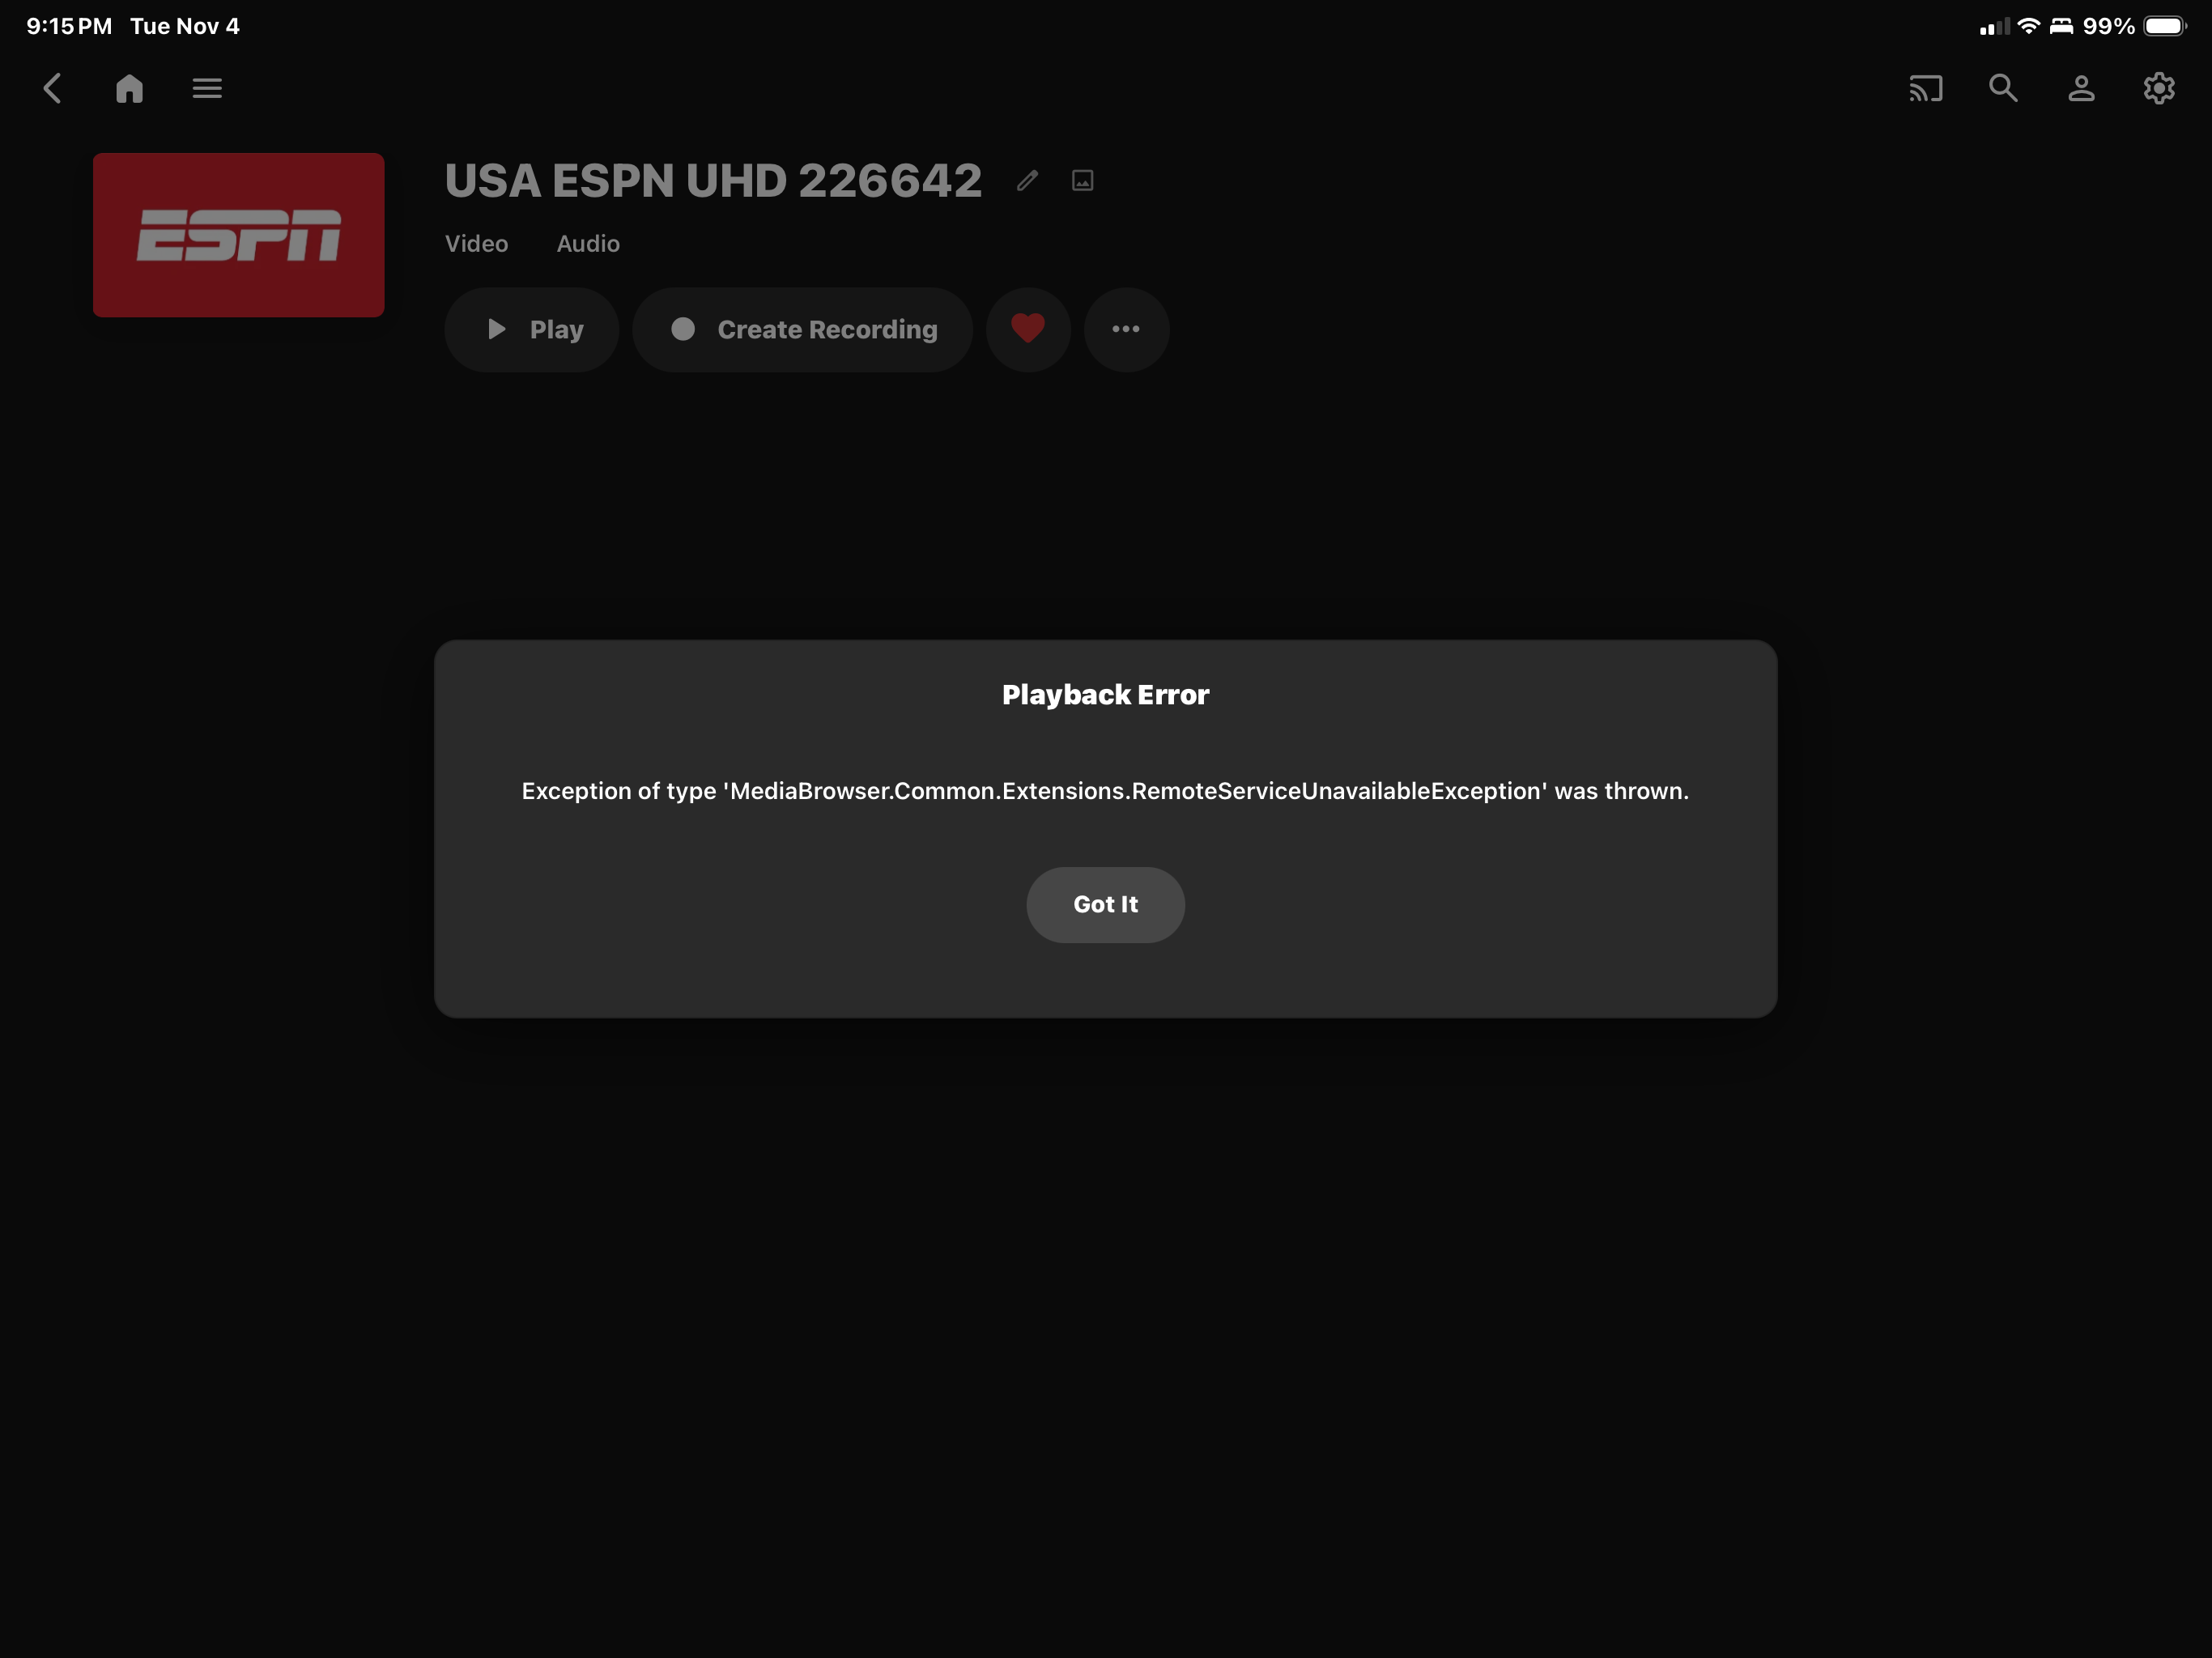
Task: Edit channel metadata with pencil icon
Action: 1027,180
